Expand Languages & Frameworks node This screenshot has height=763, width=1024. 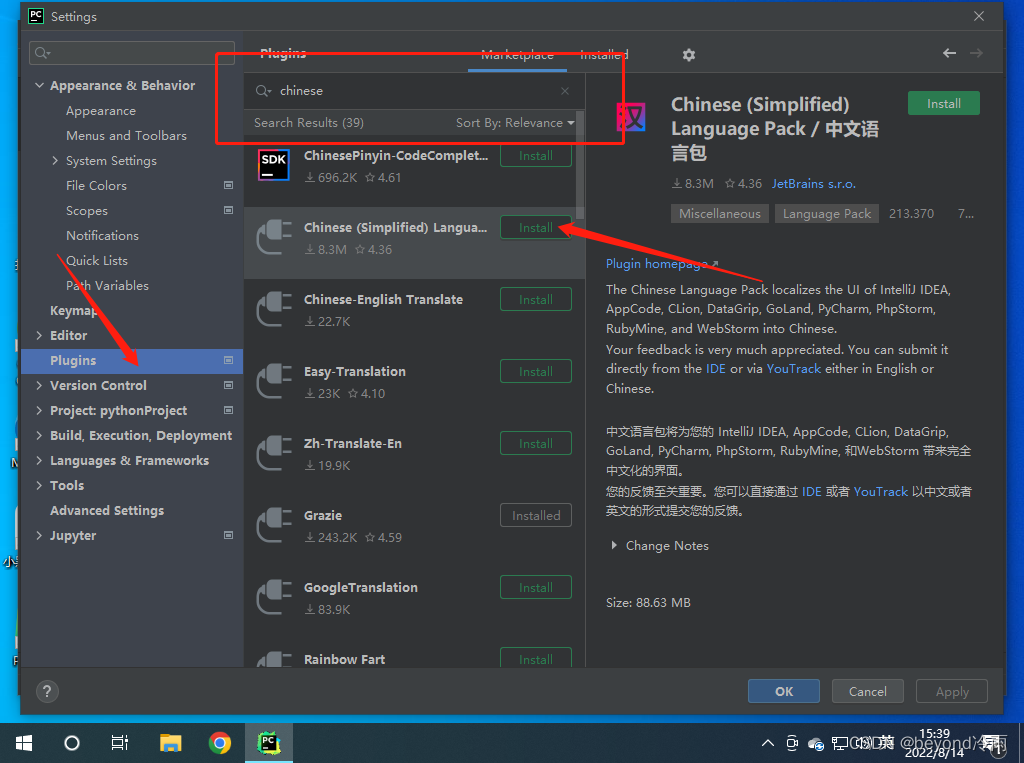coord(39,461)
